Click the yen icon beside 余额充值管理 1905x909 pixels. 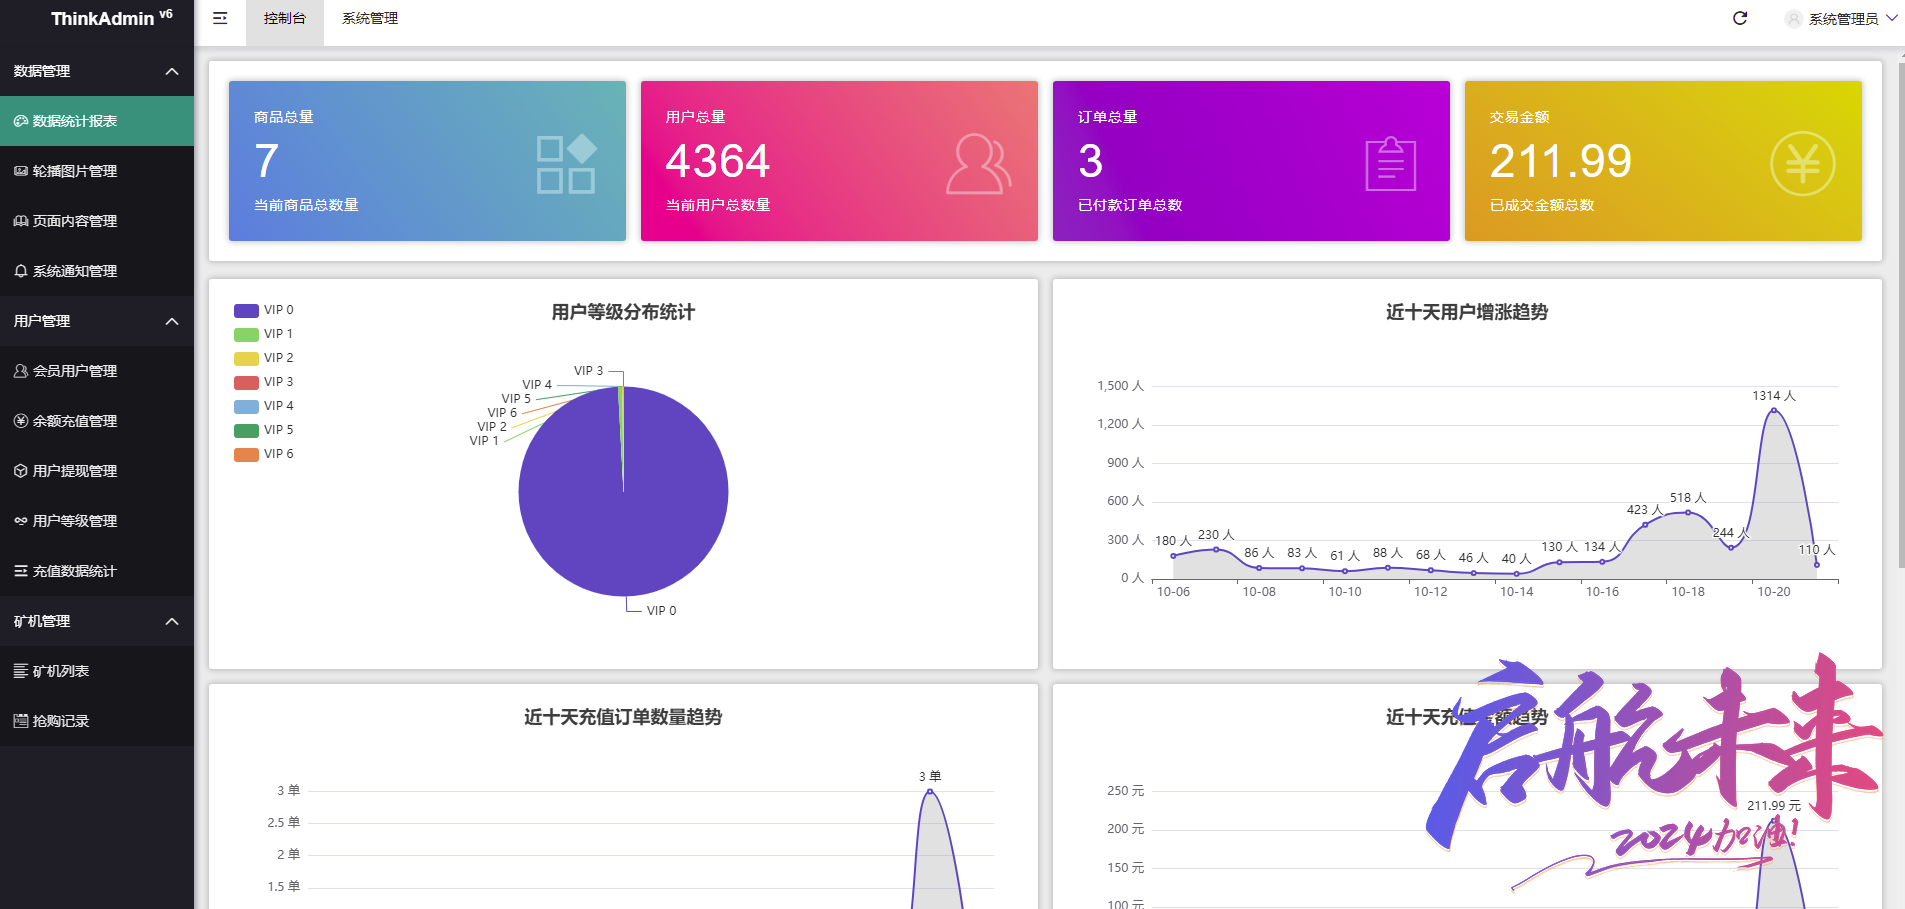click(21, 421)
